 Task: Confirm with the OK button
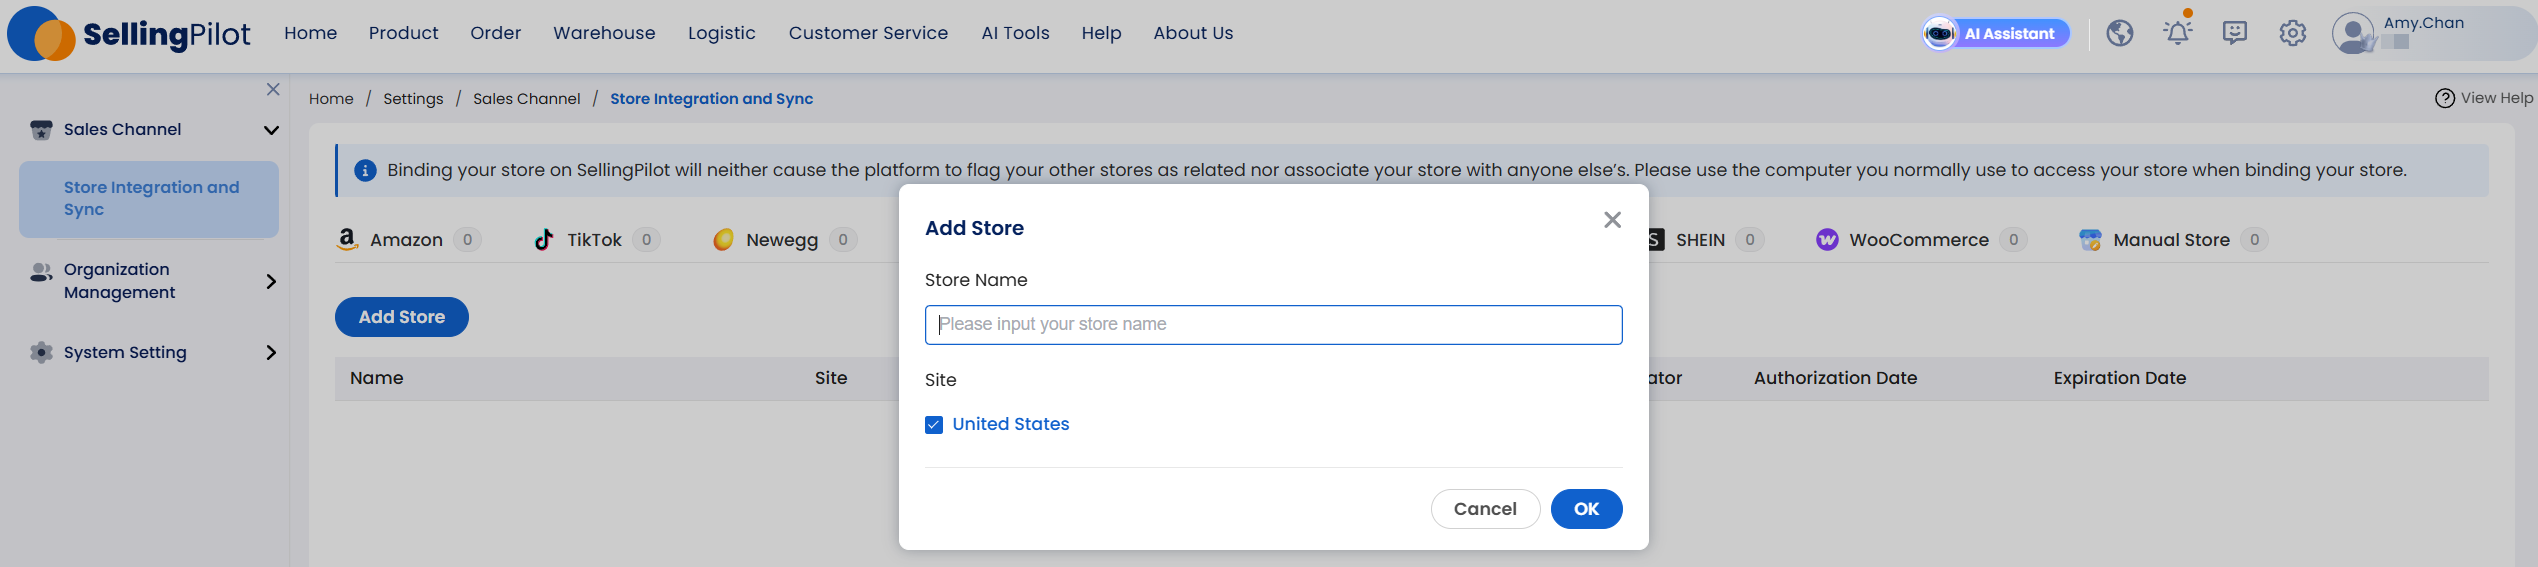pos(1586,509)
